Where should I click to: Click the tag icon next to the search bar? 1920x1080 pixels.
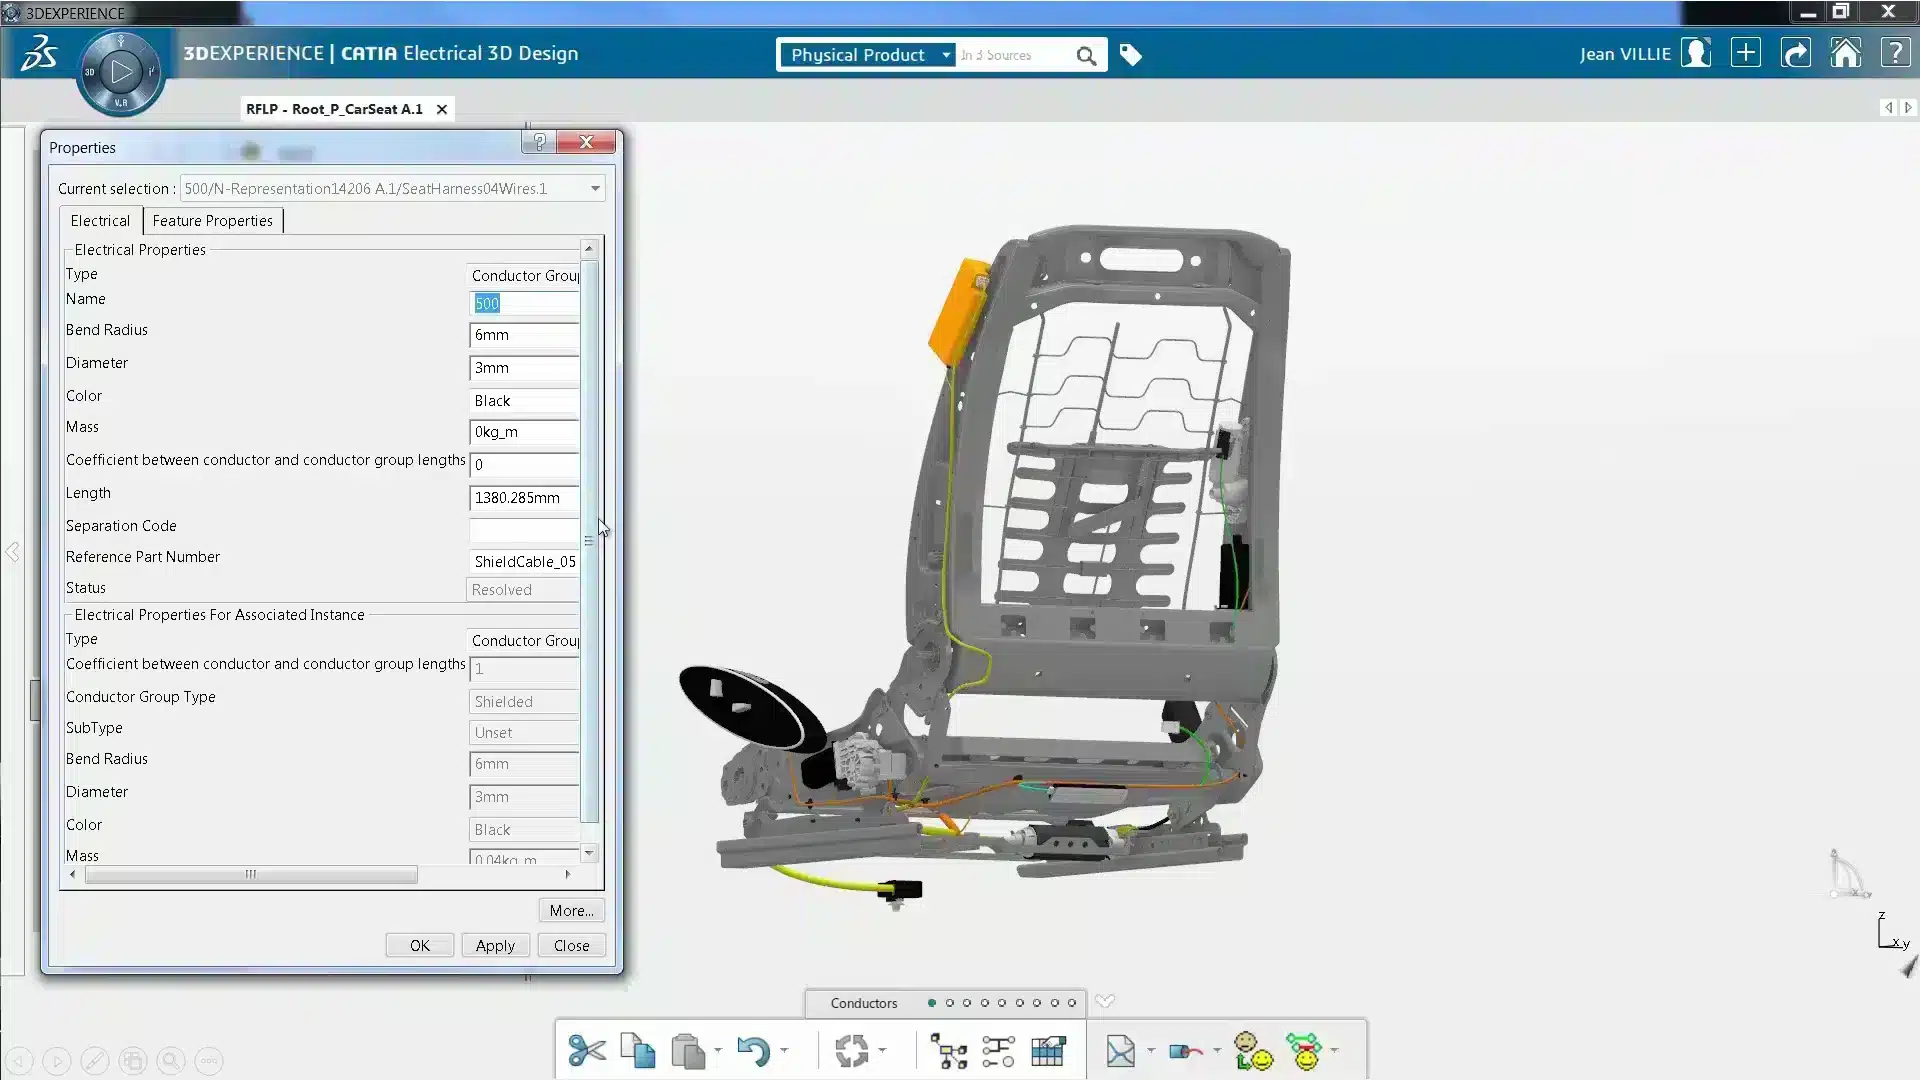click(x=1130, y=55)
